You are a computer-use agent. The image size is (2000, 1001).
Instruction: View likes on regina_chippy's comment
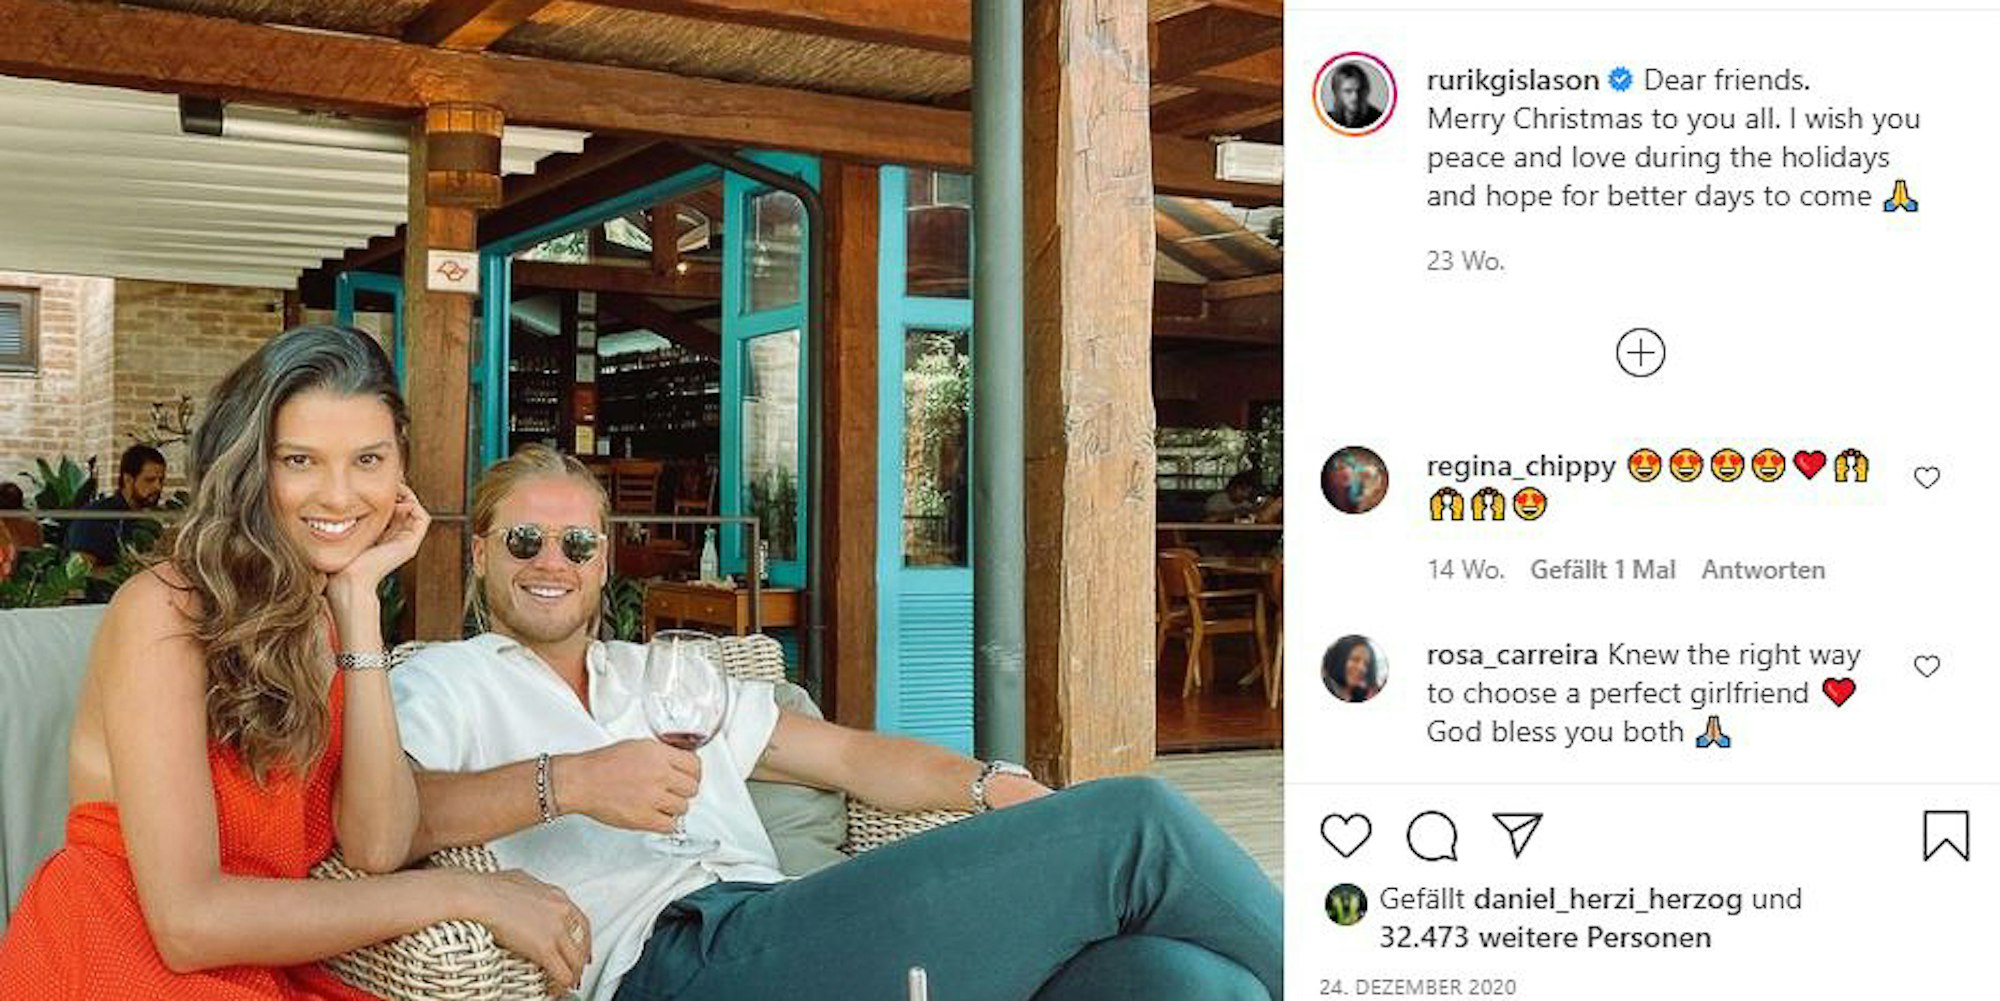[1602, 570]
